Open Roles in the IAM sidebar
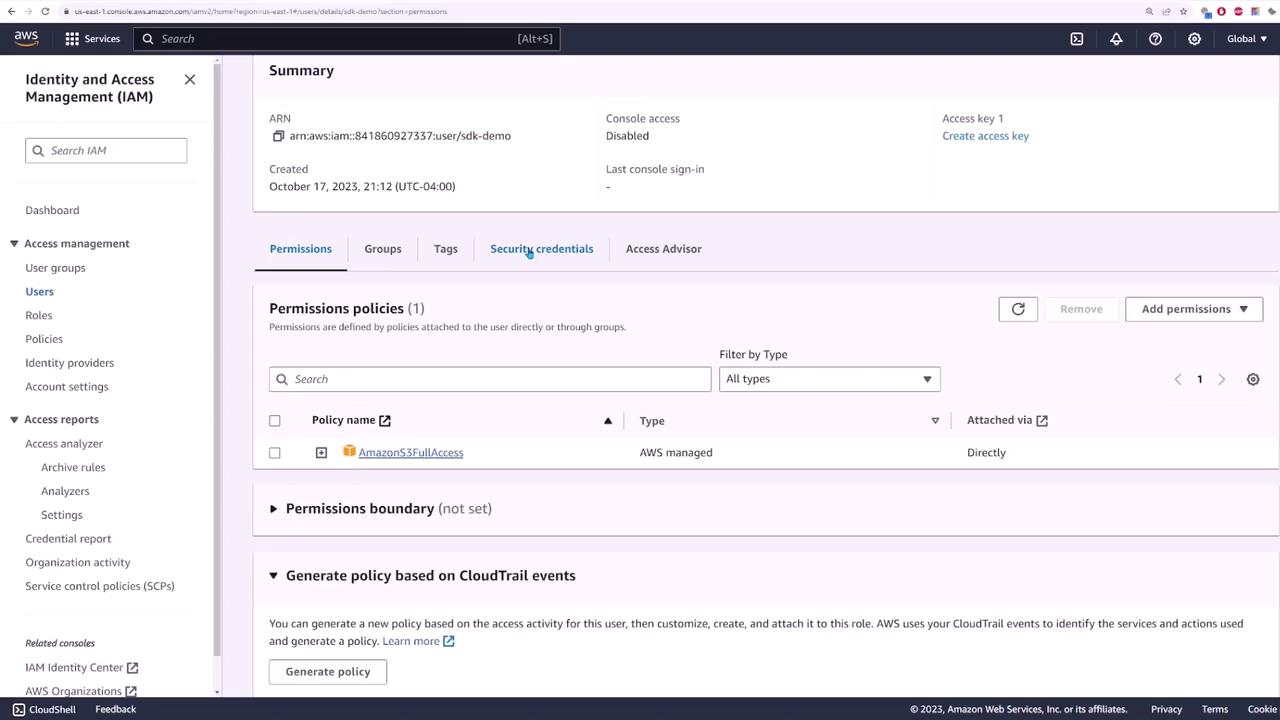The width and height of the screenshot is (1280, 720). (x=39, y=316)
